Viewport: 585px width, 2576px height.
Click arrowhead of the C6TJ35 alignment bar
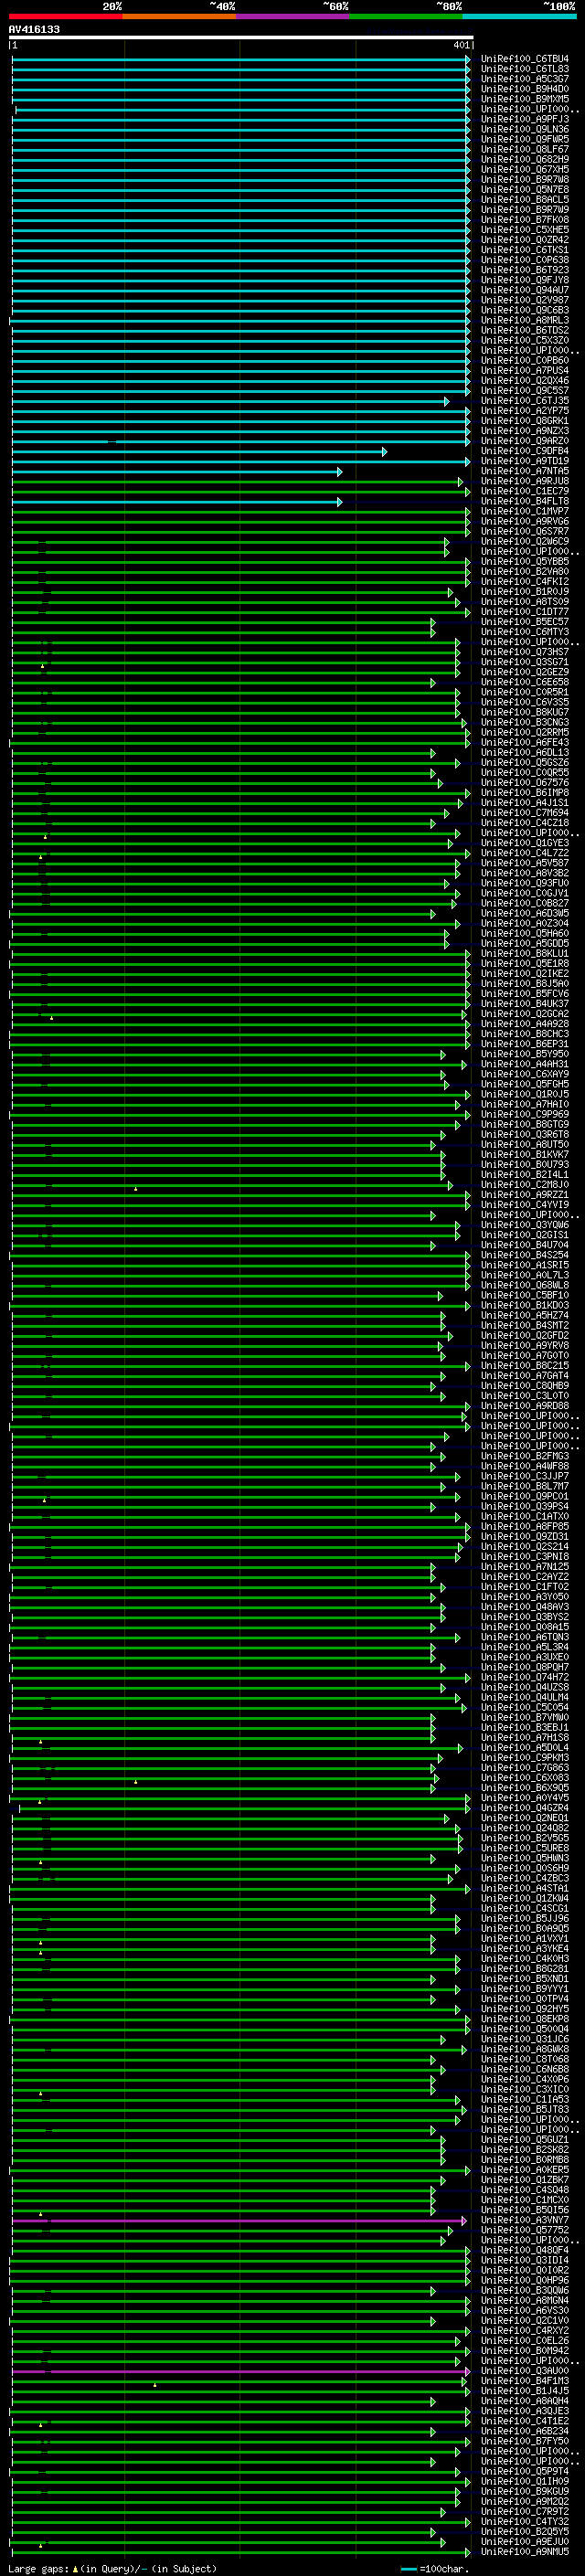click(447, 401)
